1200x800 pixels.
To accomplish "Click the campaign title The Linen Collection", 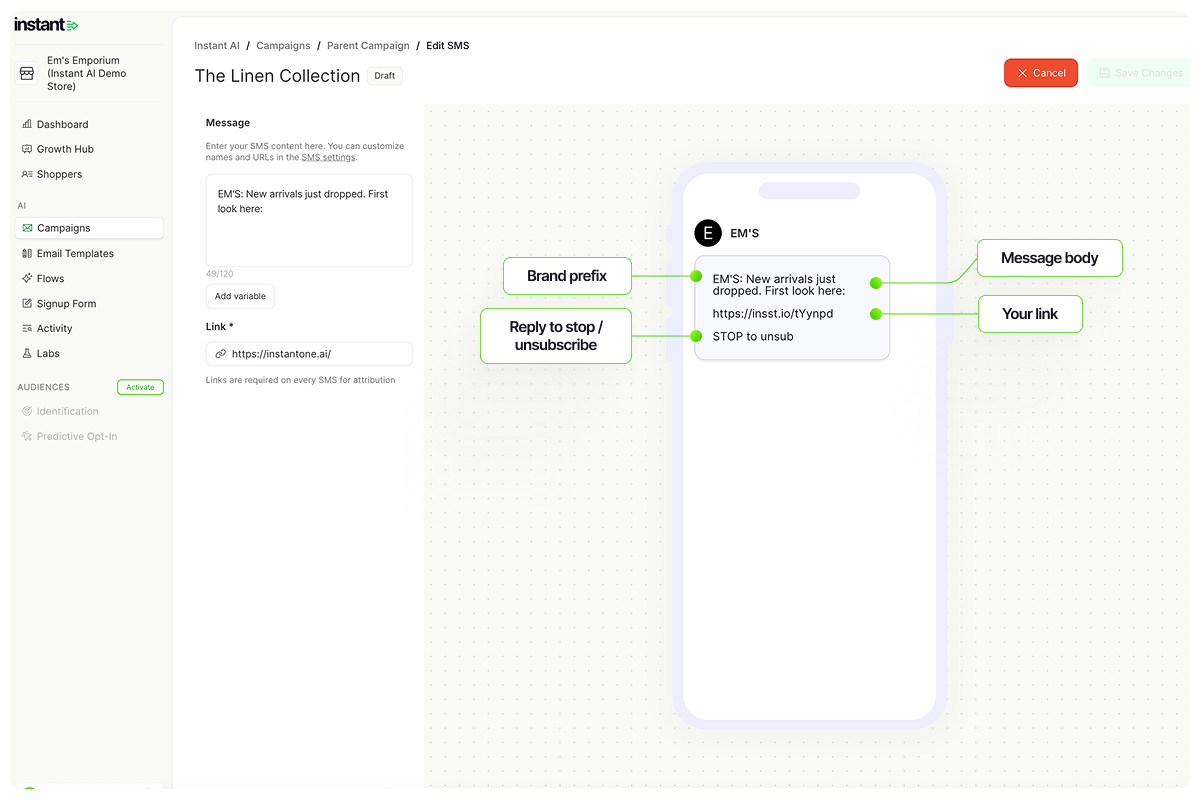I will pyautogui.click(x=277, y=76).
